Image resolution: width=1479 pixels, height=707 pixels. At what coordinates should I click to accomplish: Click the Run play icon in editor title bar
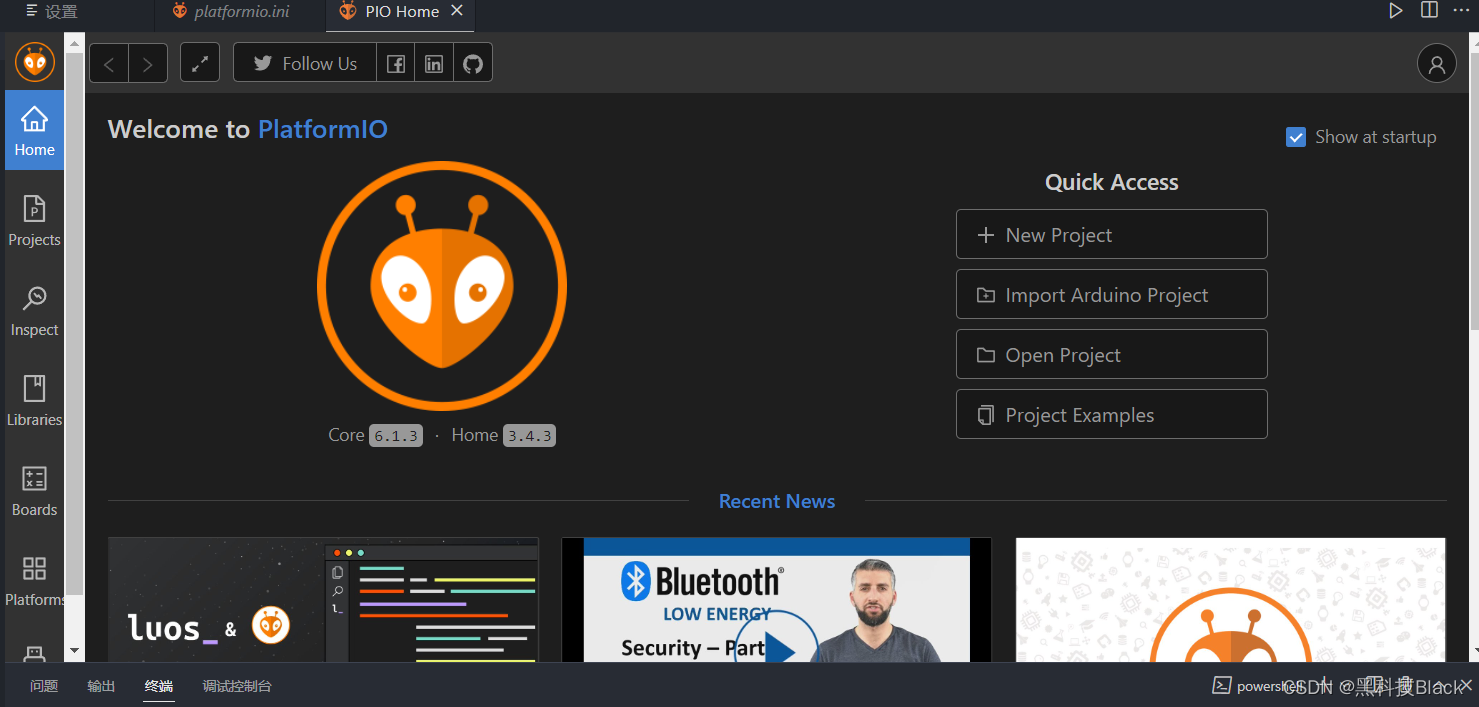(1395, 10)
